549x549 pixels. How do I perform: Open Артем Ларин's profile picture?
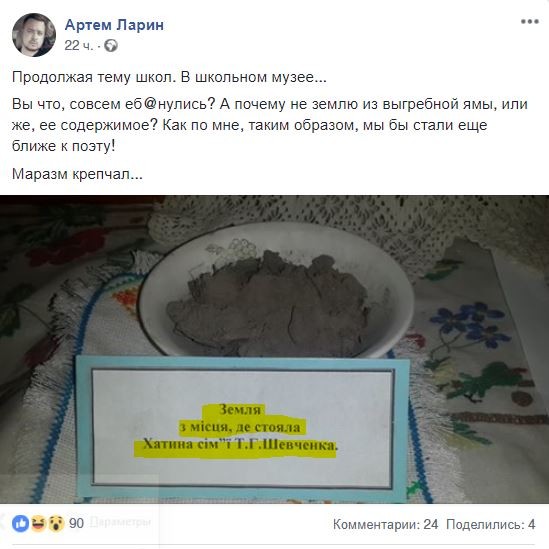tap(34, 35)
